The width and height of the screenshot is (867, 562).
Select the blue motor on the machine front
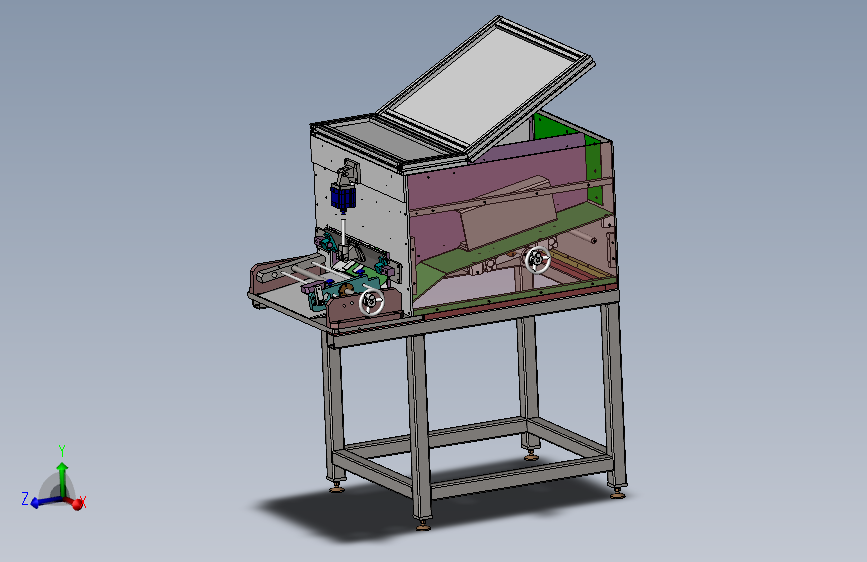click(x=343, y=198)
